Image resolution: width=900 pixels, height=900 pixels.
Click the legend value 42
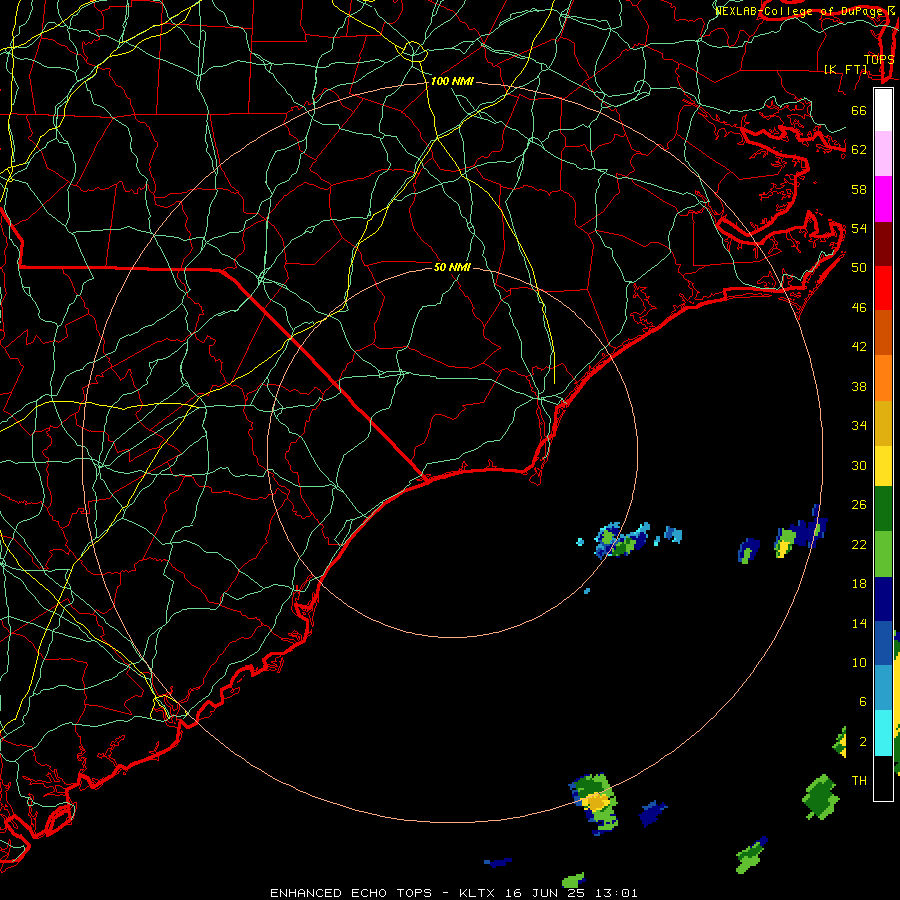pyautogui.click(x=859, y=346)
